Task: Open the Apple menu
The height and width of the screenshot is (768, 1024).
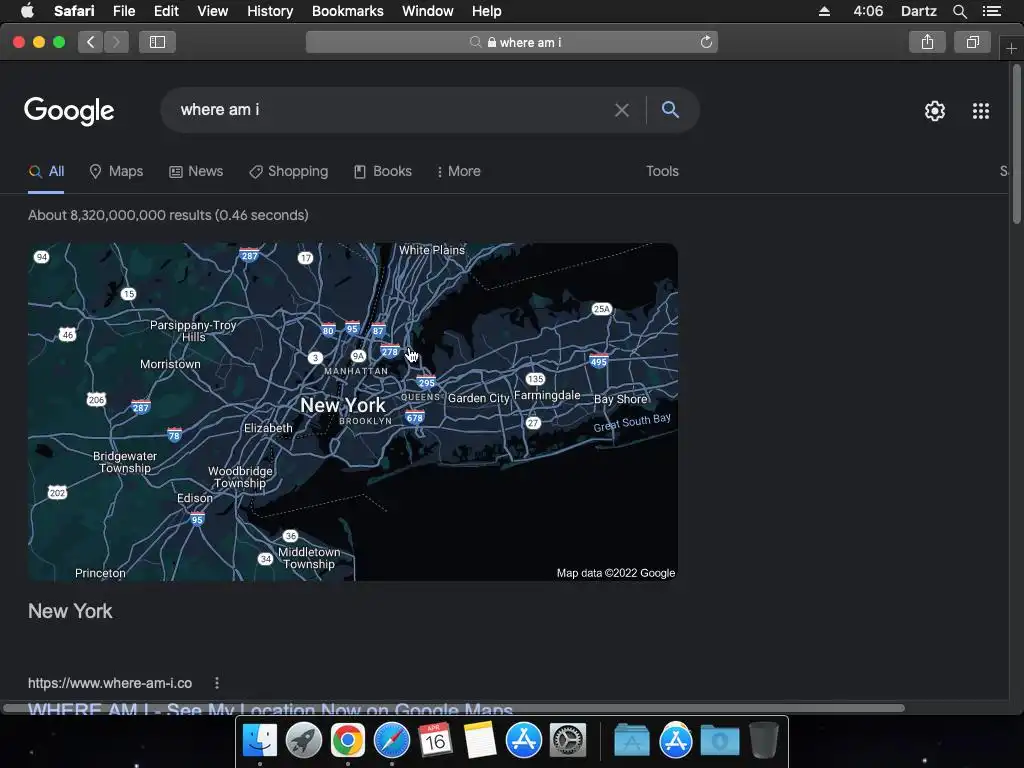Action: coord(27,11)
